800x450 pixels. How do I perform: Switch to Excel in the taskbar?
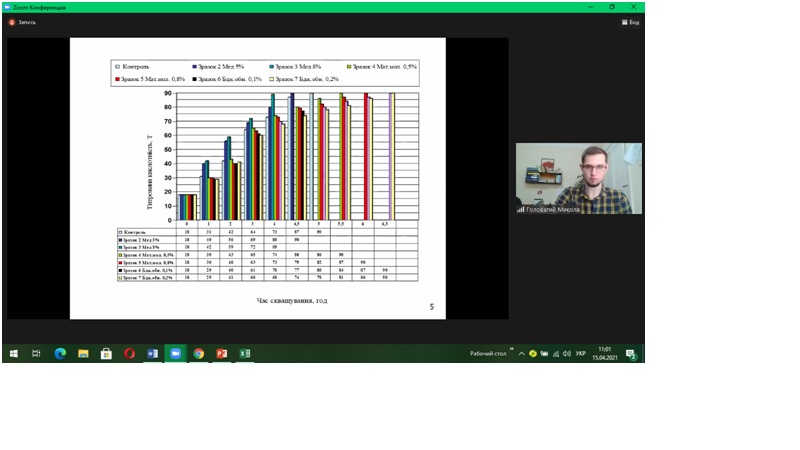click(x=245, y=354)
